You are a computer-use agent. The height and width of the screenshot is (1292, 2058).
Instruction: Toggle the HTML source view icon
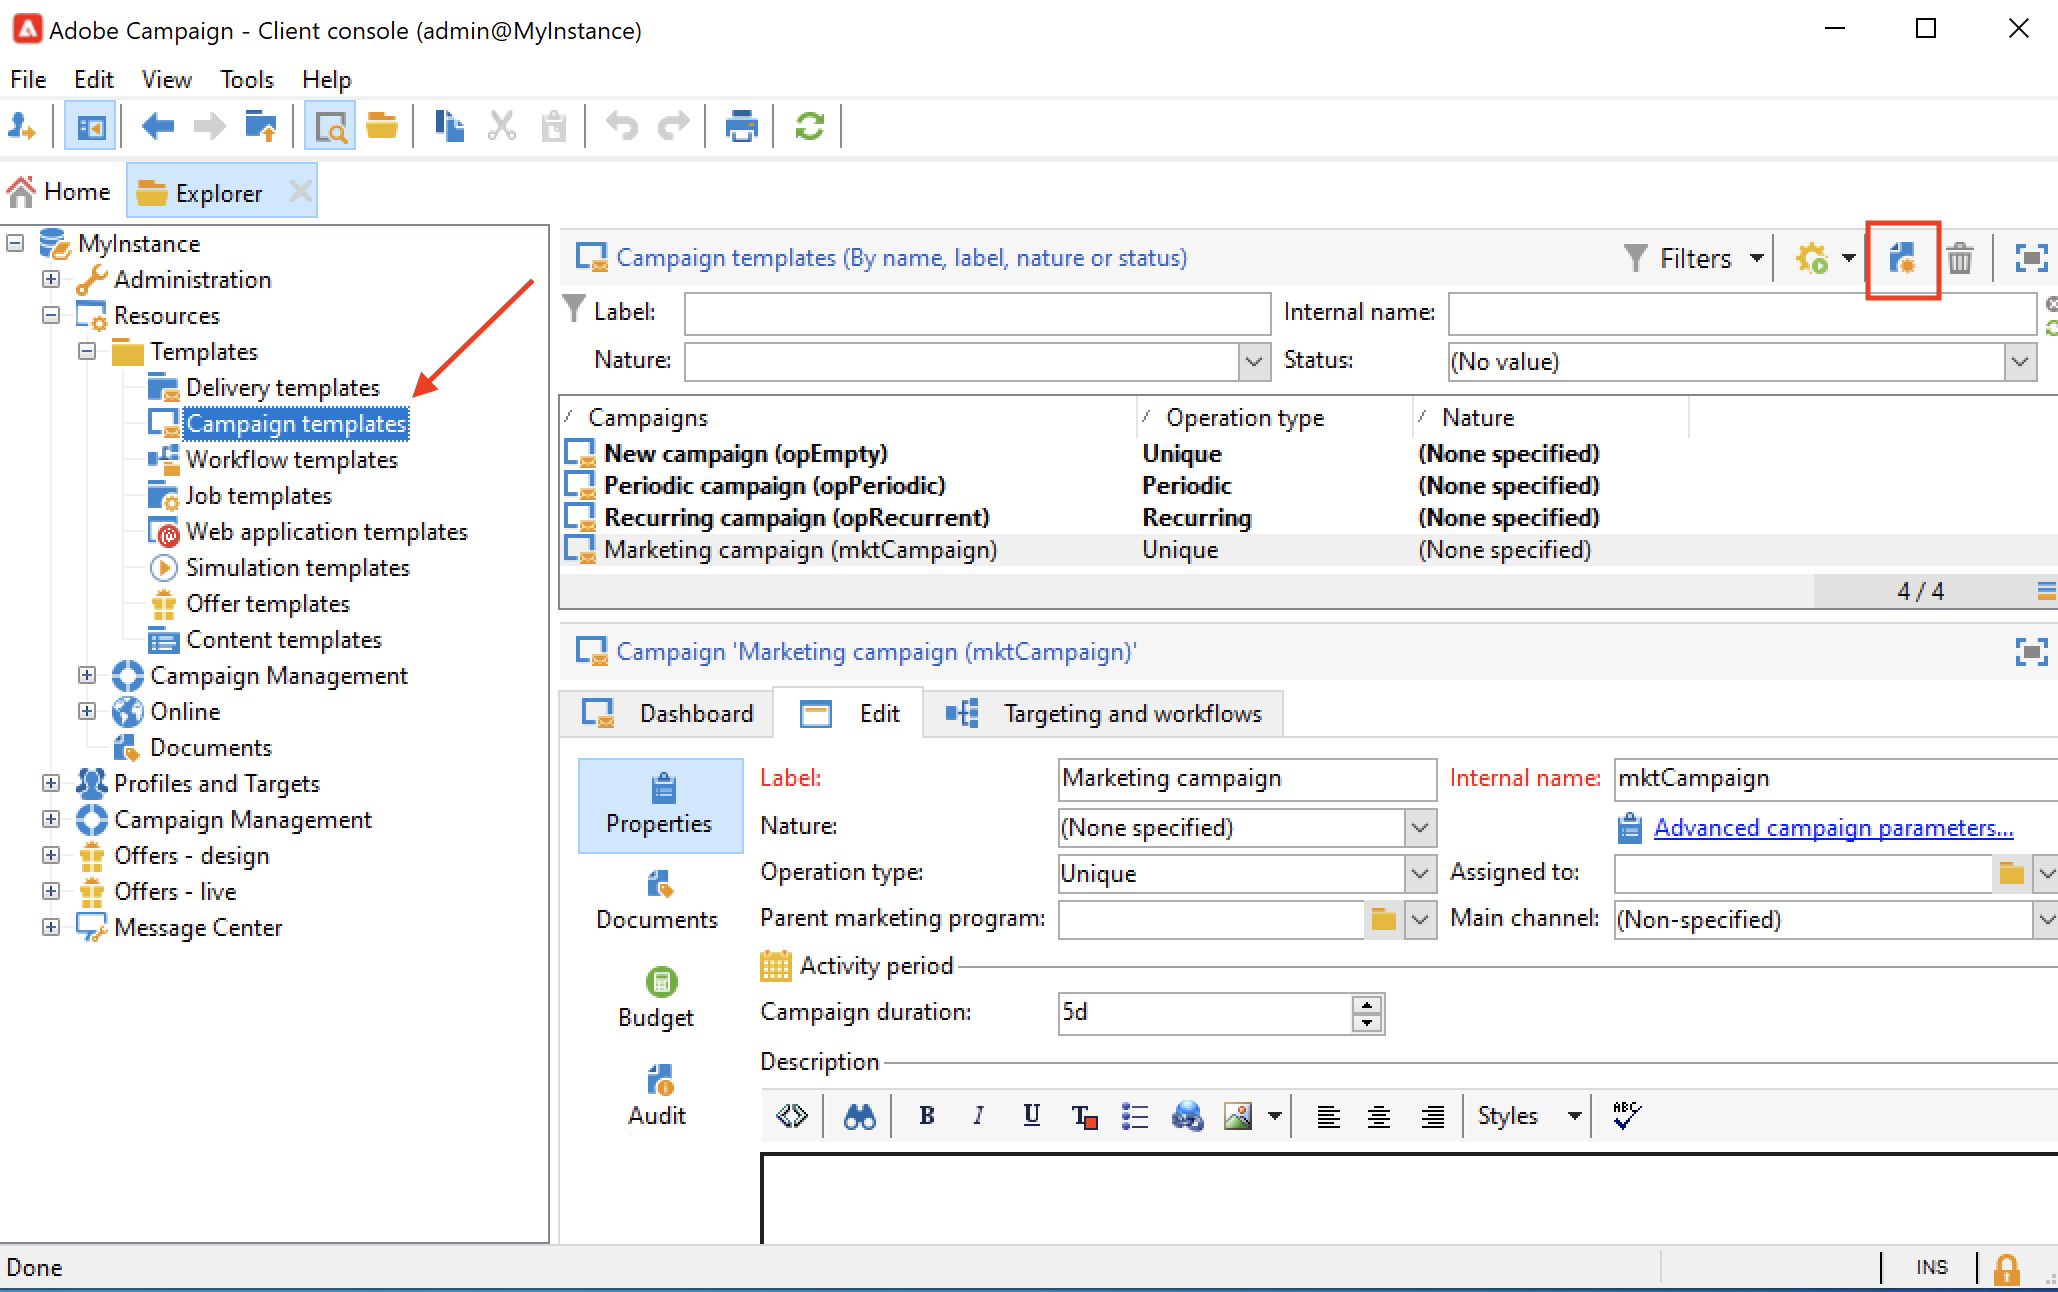pos(792,1116)
